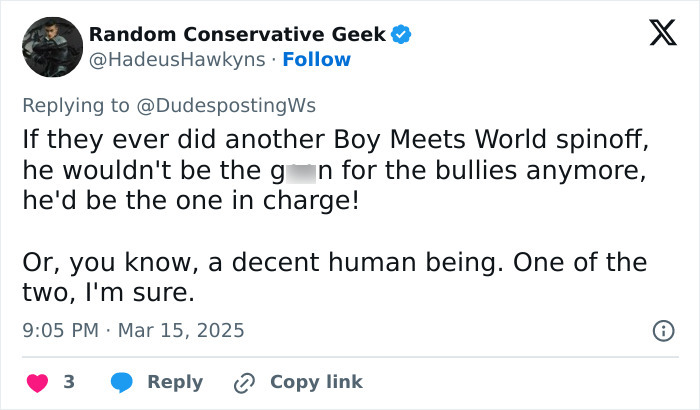700x410 pixels.
Task: Click the Reply speech bubble icon
Action: click(122, 382)
